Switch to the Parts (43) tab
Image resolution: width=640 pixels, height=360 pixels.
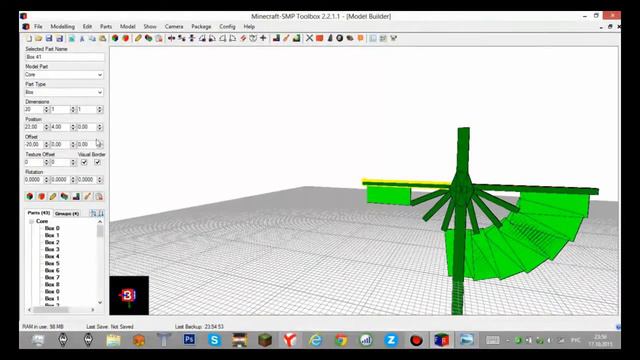[39, 213]
